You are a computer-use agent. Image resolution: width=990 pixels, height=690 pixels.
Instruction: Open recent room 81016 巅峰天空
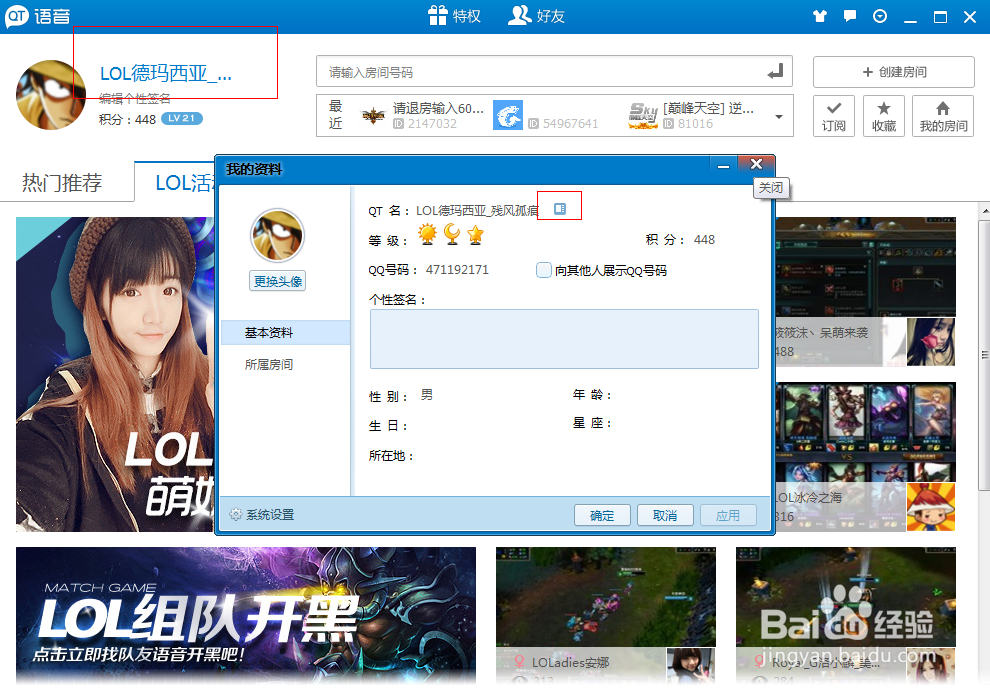[x=691, y=116]
